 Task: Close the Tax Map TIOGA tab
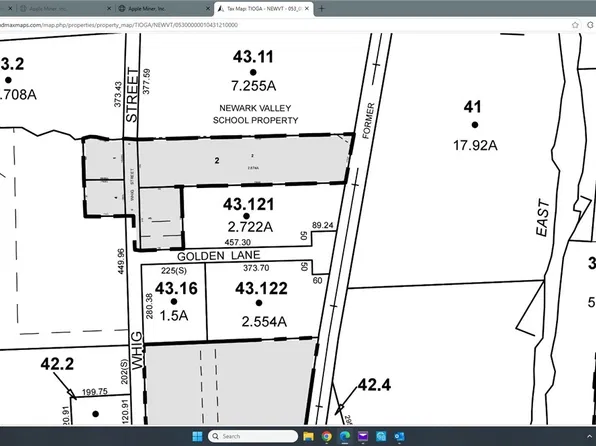pos(307,8)
